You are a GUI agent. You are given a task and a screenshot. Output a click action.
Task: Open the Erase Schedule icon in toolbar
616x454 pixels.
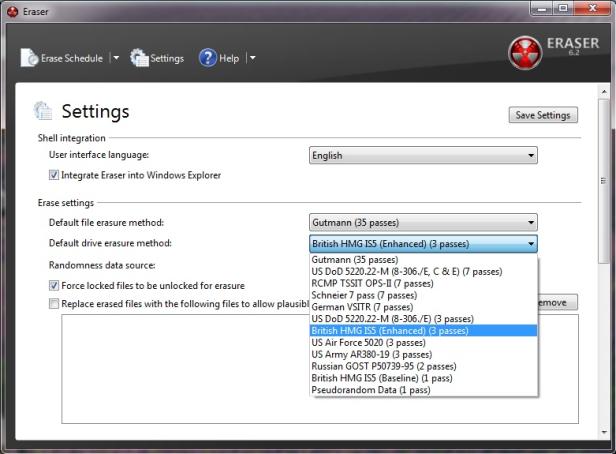29,58
